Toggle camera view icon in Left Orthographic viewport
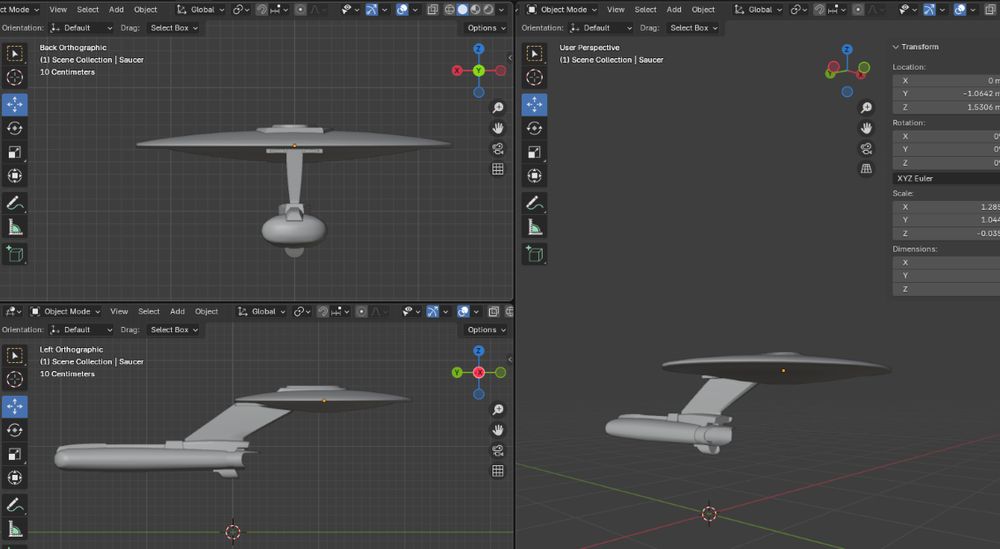1000x549 pixels. click(498, 450)
